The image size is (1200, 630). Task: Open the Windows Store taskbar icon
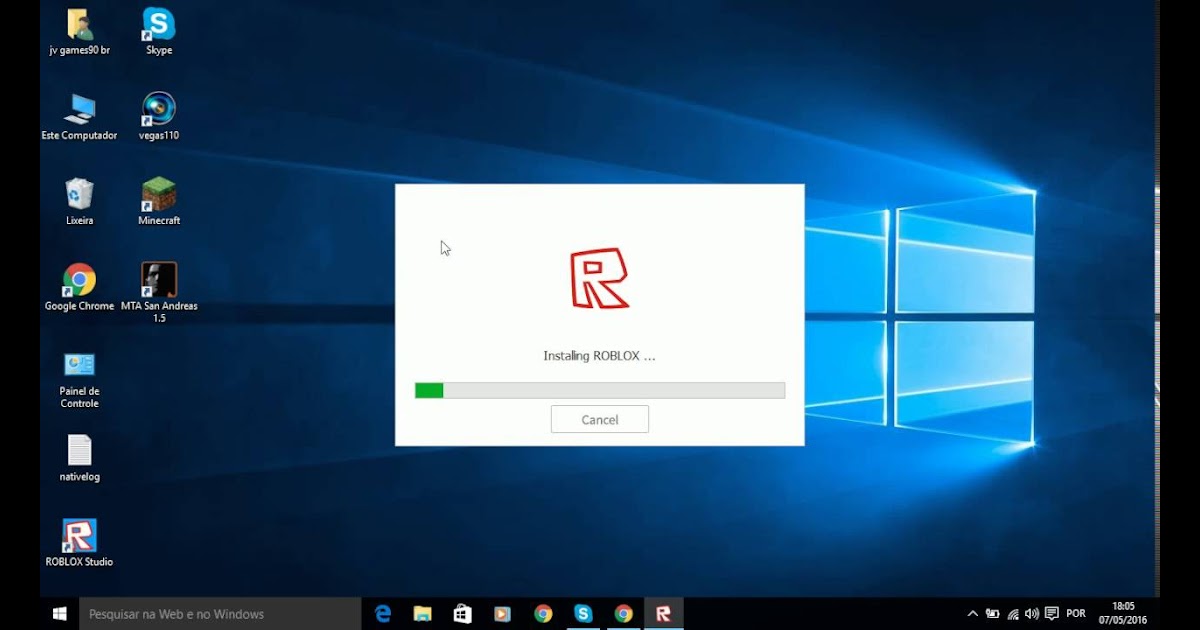pos(462,614)
